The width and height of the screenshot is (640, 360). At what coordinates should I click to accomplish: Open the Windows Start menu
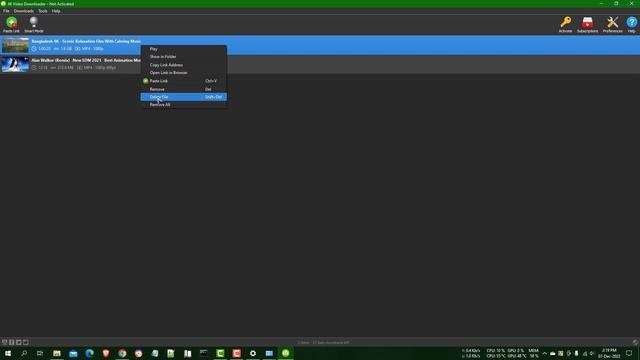pyautogui.click(x=8, y=353)
